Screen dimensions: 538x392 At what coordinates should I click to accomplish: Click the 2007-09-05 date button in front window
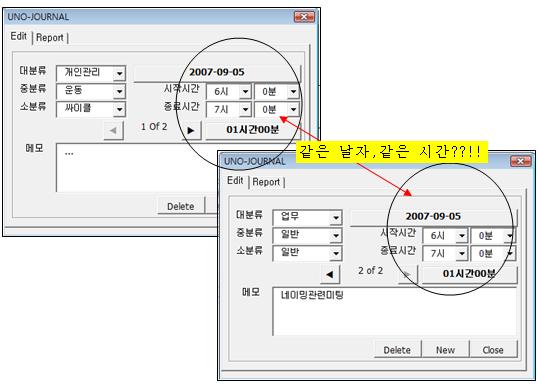click(x=433, y=217)
